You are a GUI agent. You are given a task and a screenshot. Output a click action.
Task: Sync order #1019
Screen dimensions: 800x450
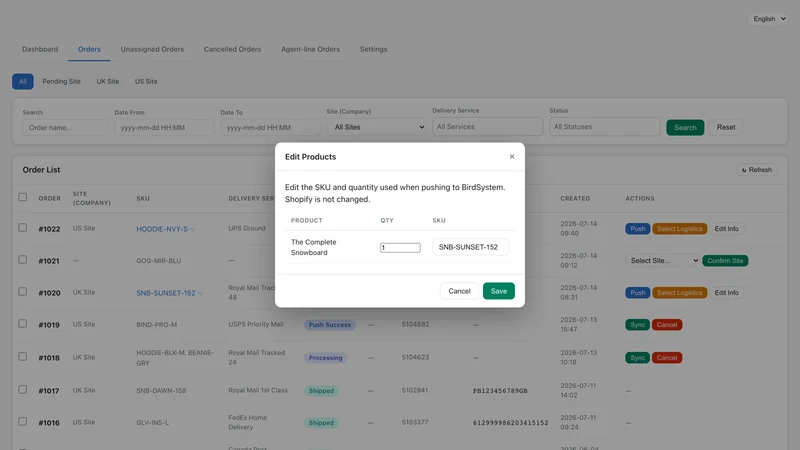click(x=637, y=324)
